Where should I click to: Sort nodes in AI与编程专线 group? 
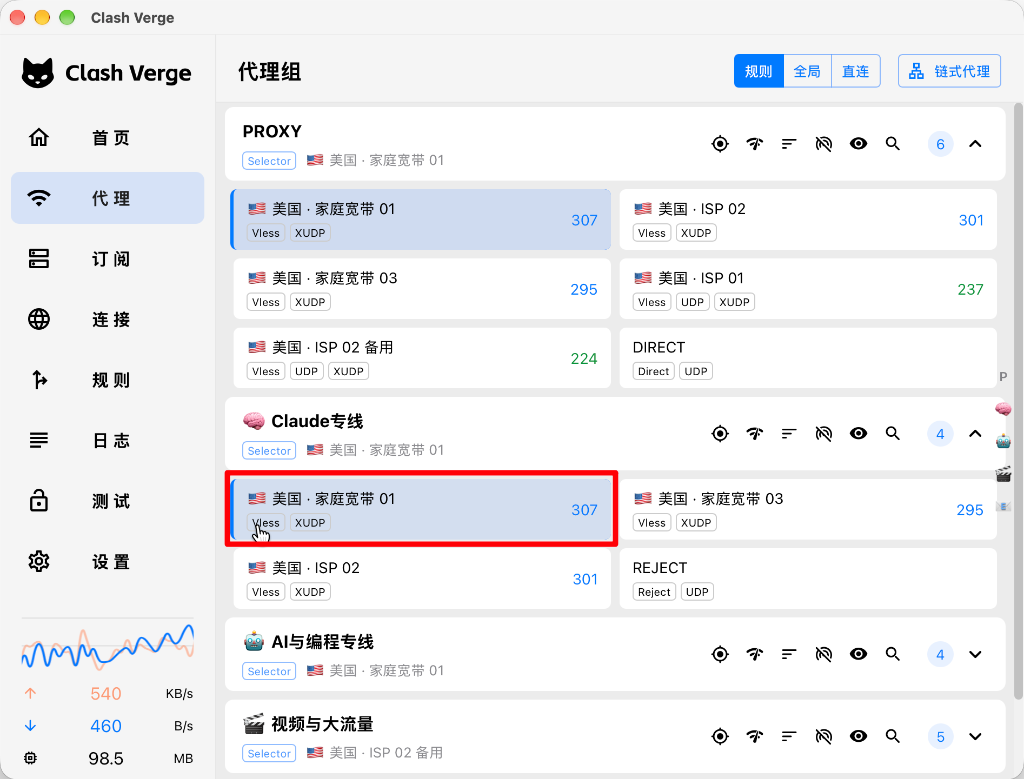[789, 654]
